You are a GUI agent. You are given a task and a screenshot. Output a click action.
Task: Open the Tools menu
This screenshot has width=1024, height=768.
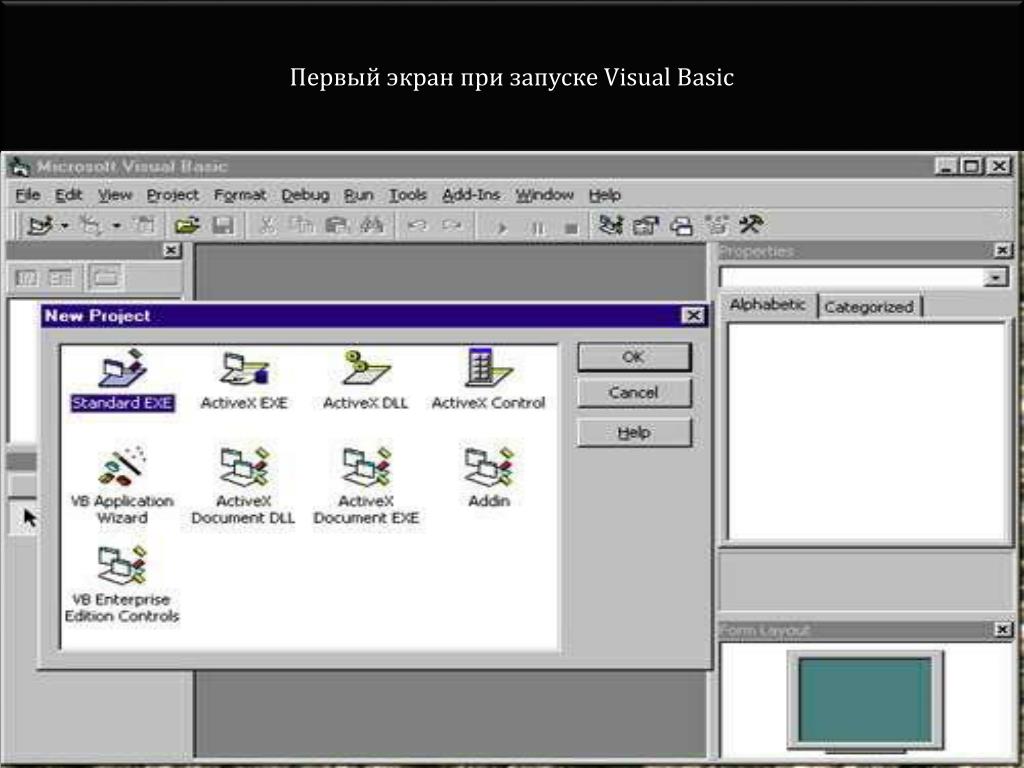coord(408,195)
